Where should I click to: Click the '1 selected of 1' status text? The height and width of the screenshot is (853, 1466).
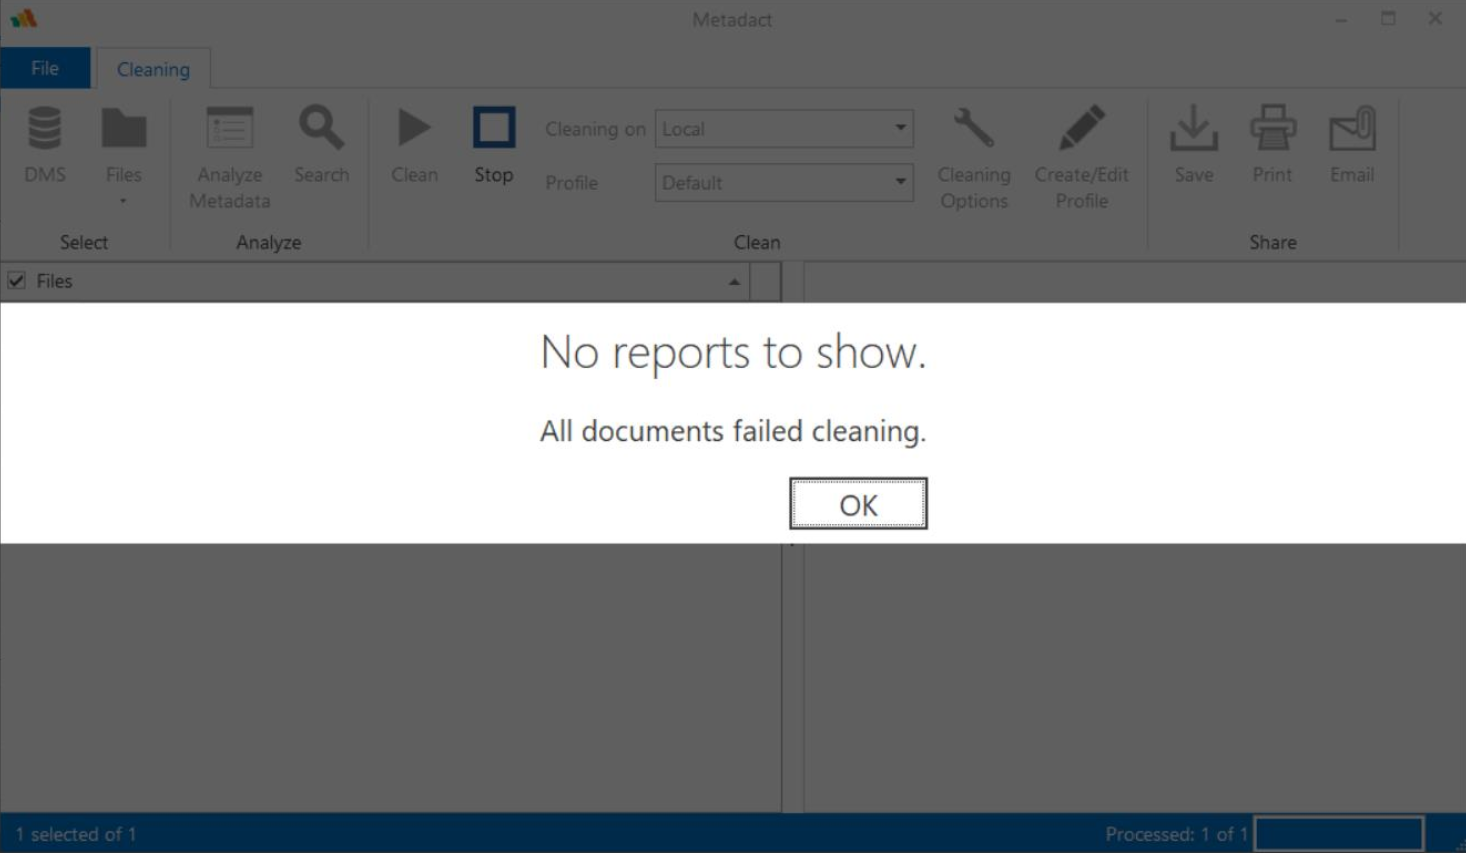[76, 834]
